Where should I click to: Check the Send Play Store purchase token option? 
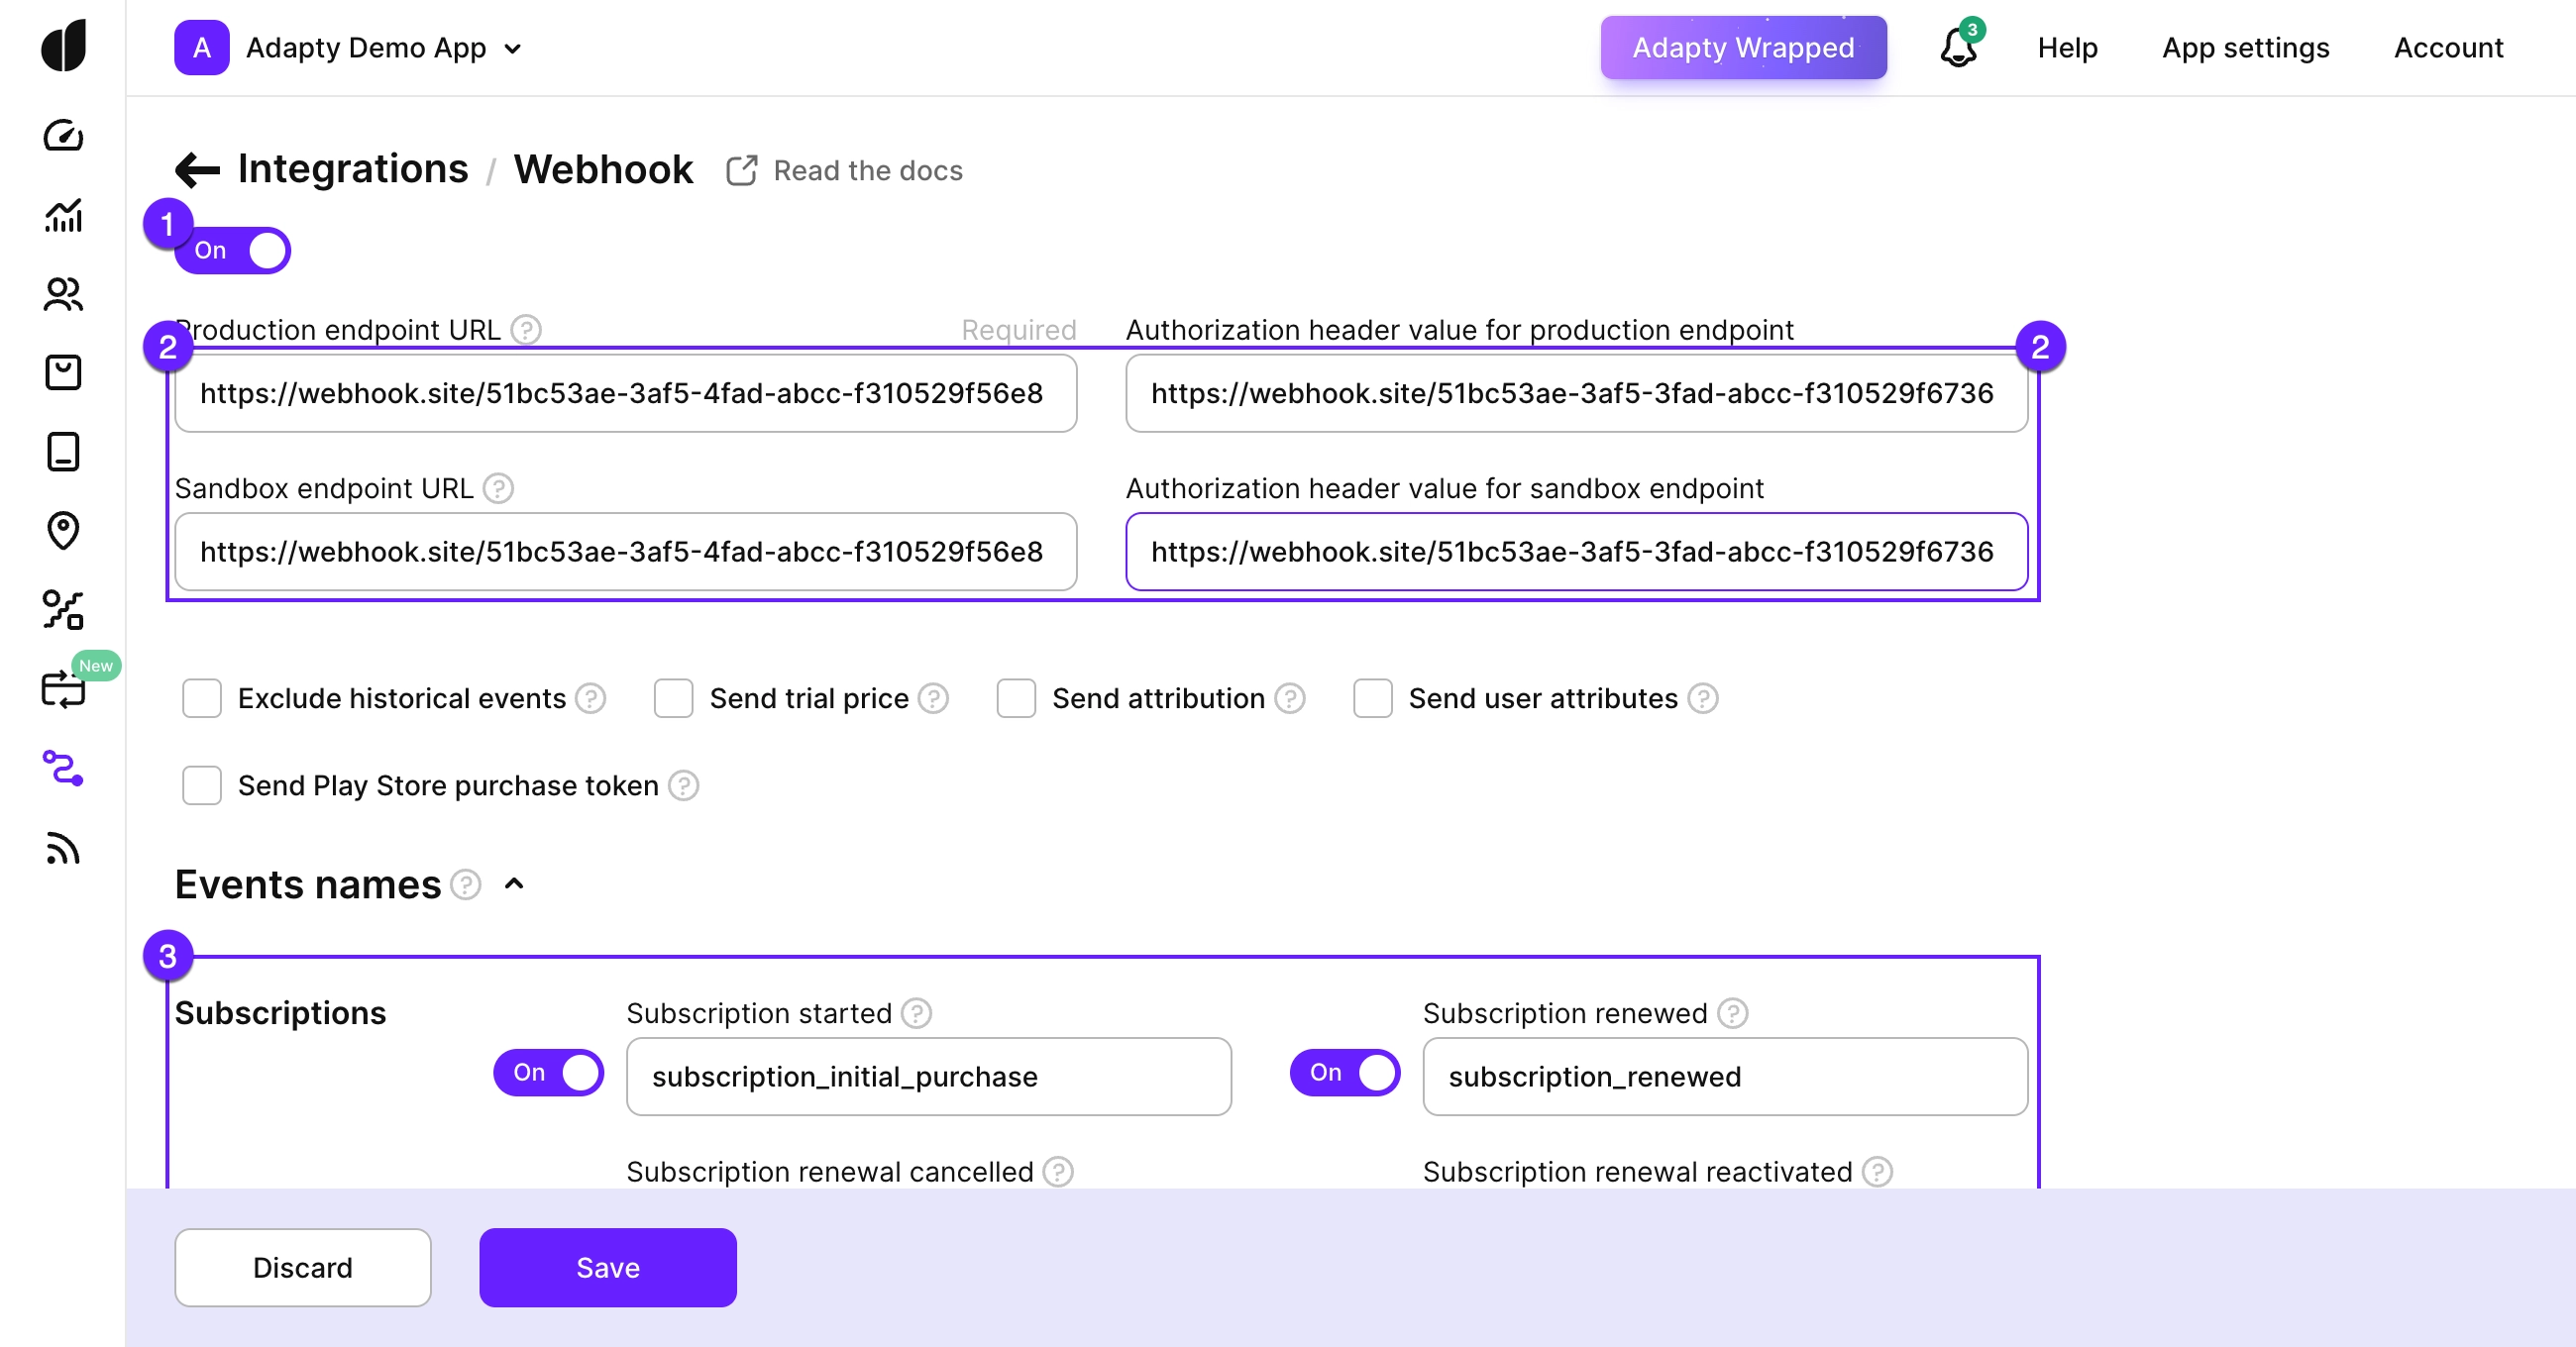pyautogui.click(x=201, y=786)
